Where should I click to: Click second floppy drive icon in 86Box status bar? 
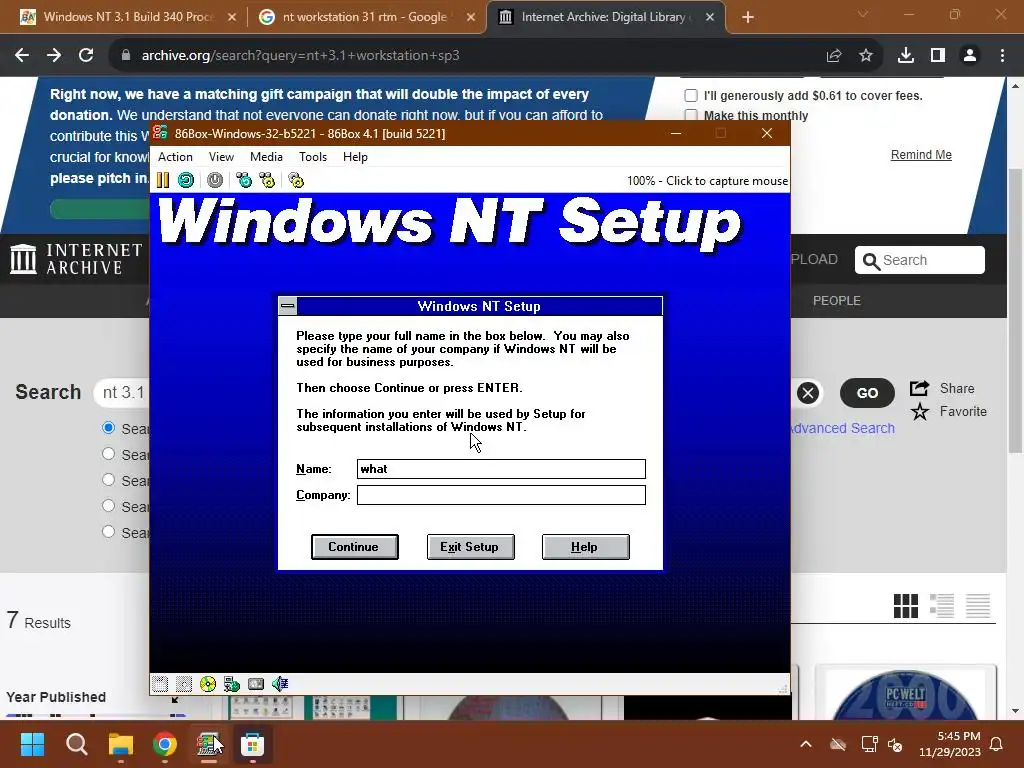click(x=184, y=684)
